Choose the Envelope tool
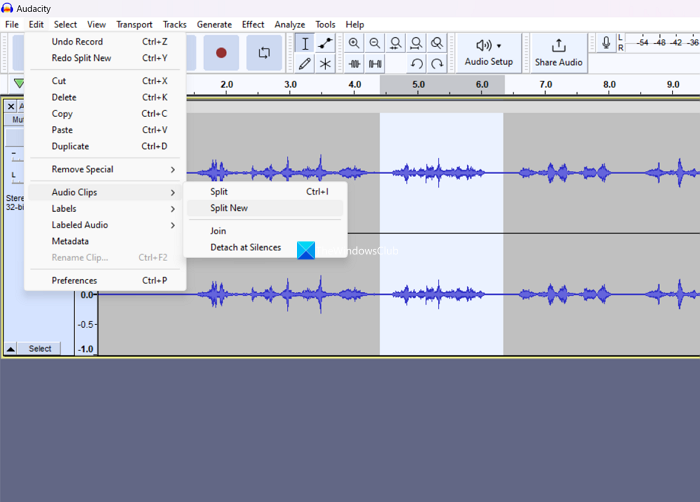 coord(325,44)
